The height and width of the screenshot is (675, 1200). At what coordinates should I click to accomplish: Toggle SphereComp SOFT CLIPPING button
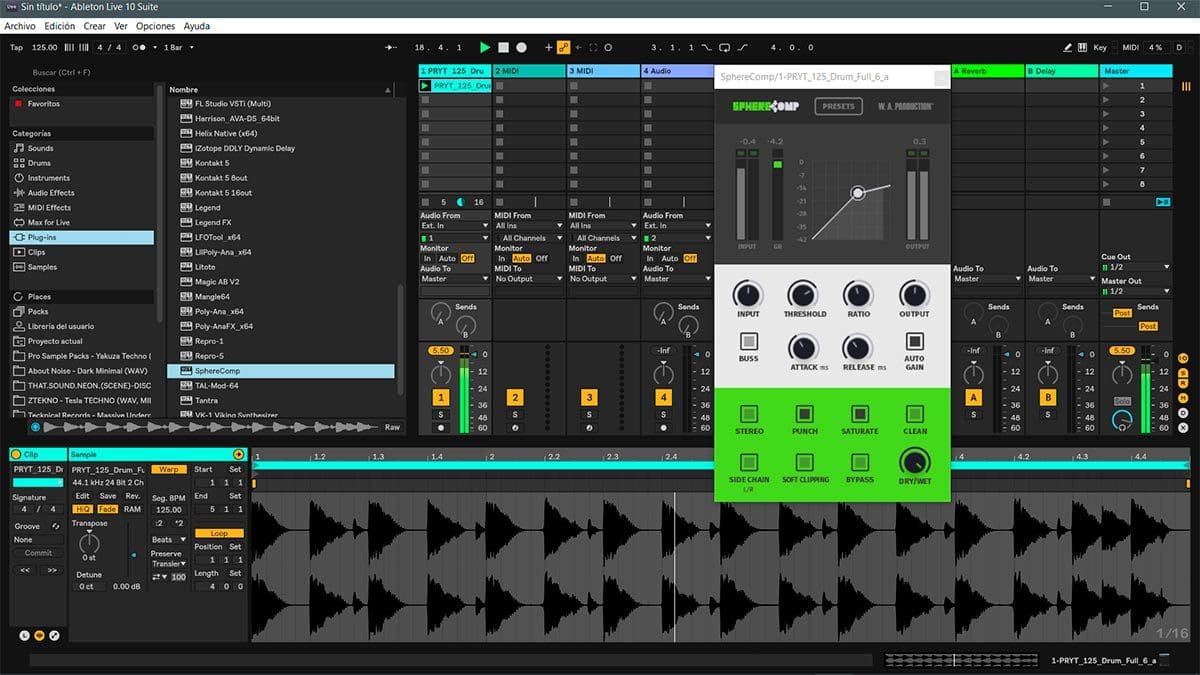[804, 462]
